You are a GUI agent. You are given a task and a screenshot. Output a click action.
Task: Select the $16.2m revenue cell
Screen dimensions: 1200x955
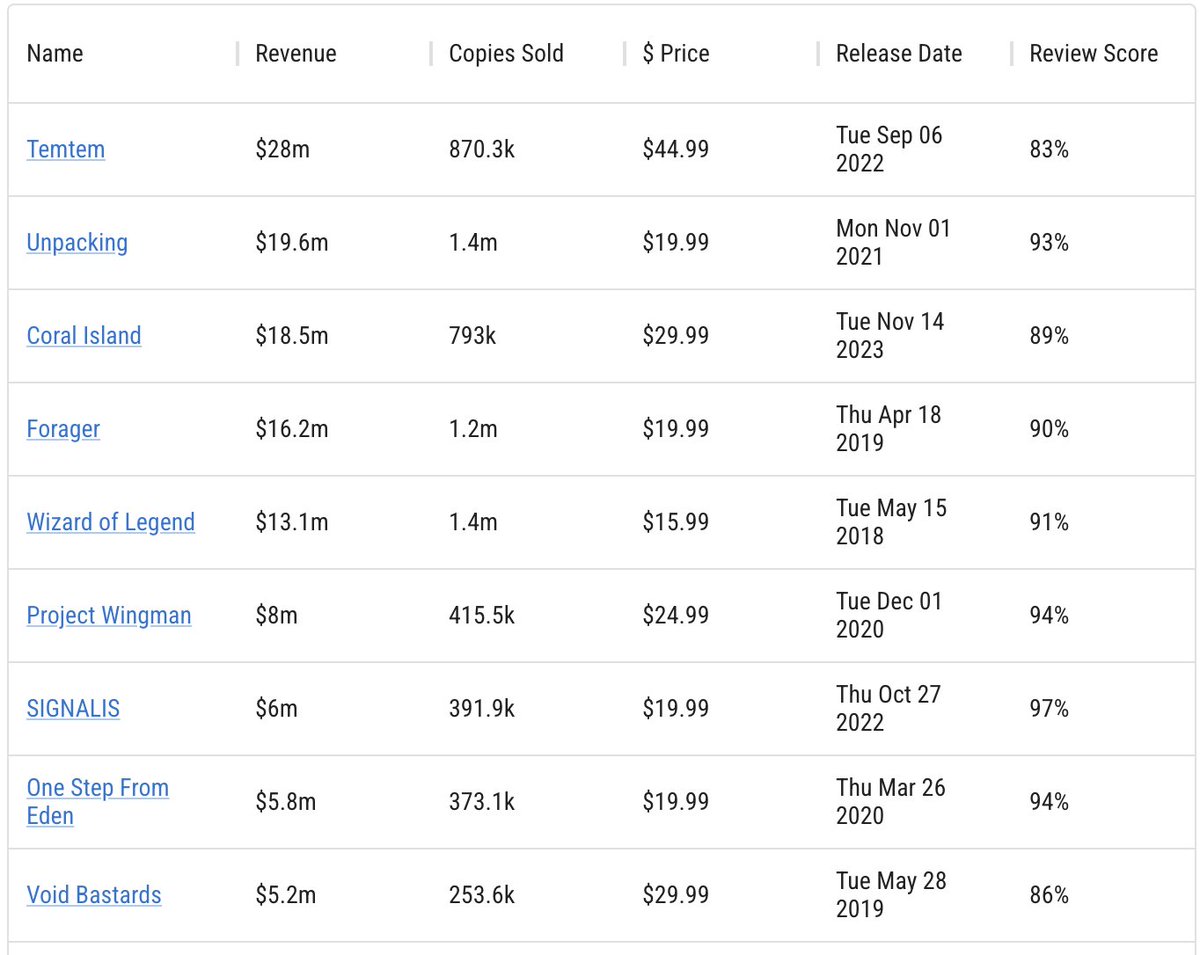coord(292,429)
